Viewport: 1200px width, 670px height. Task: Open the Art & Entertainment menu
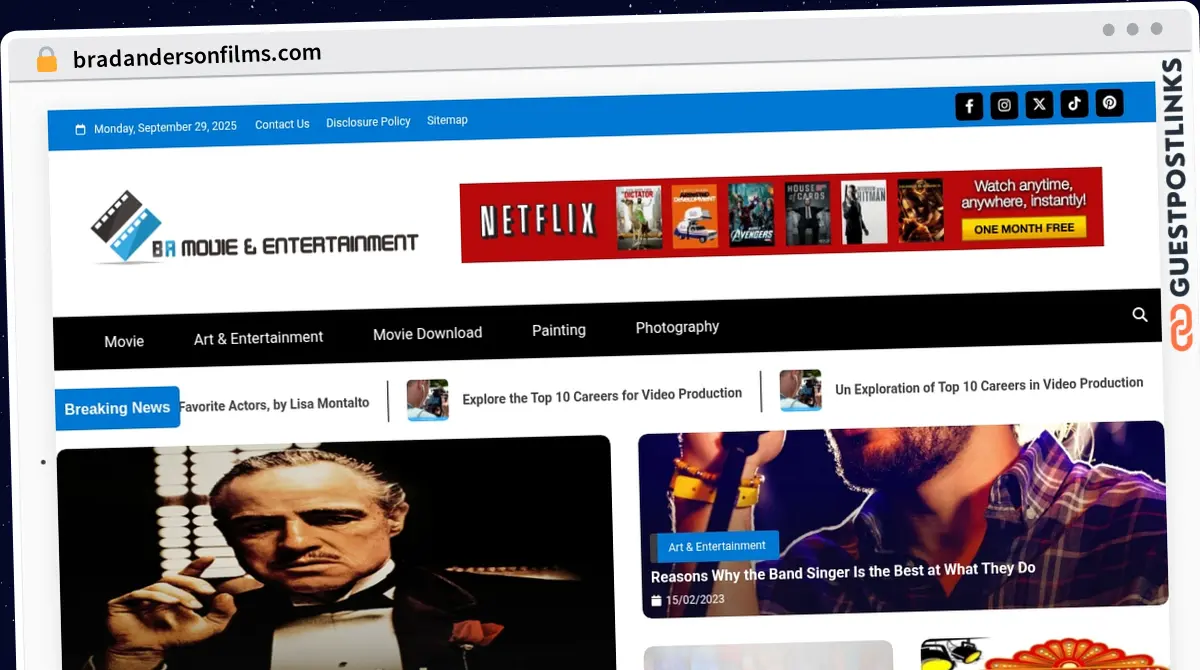click(258, 338)
